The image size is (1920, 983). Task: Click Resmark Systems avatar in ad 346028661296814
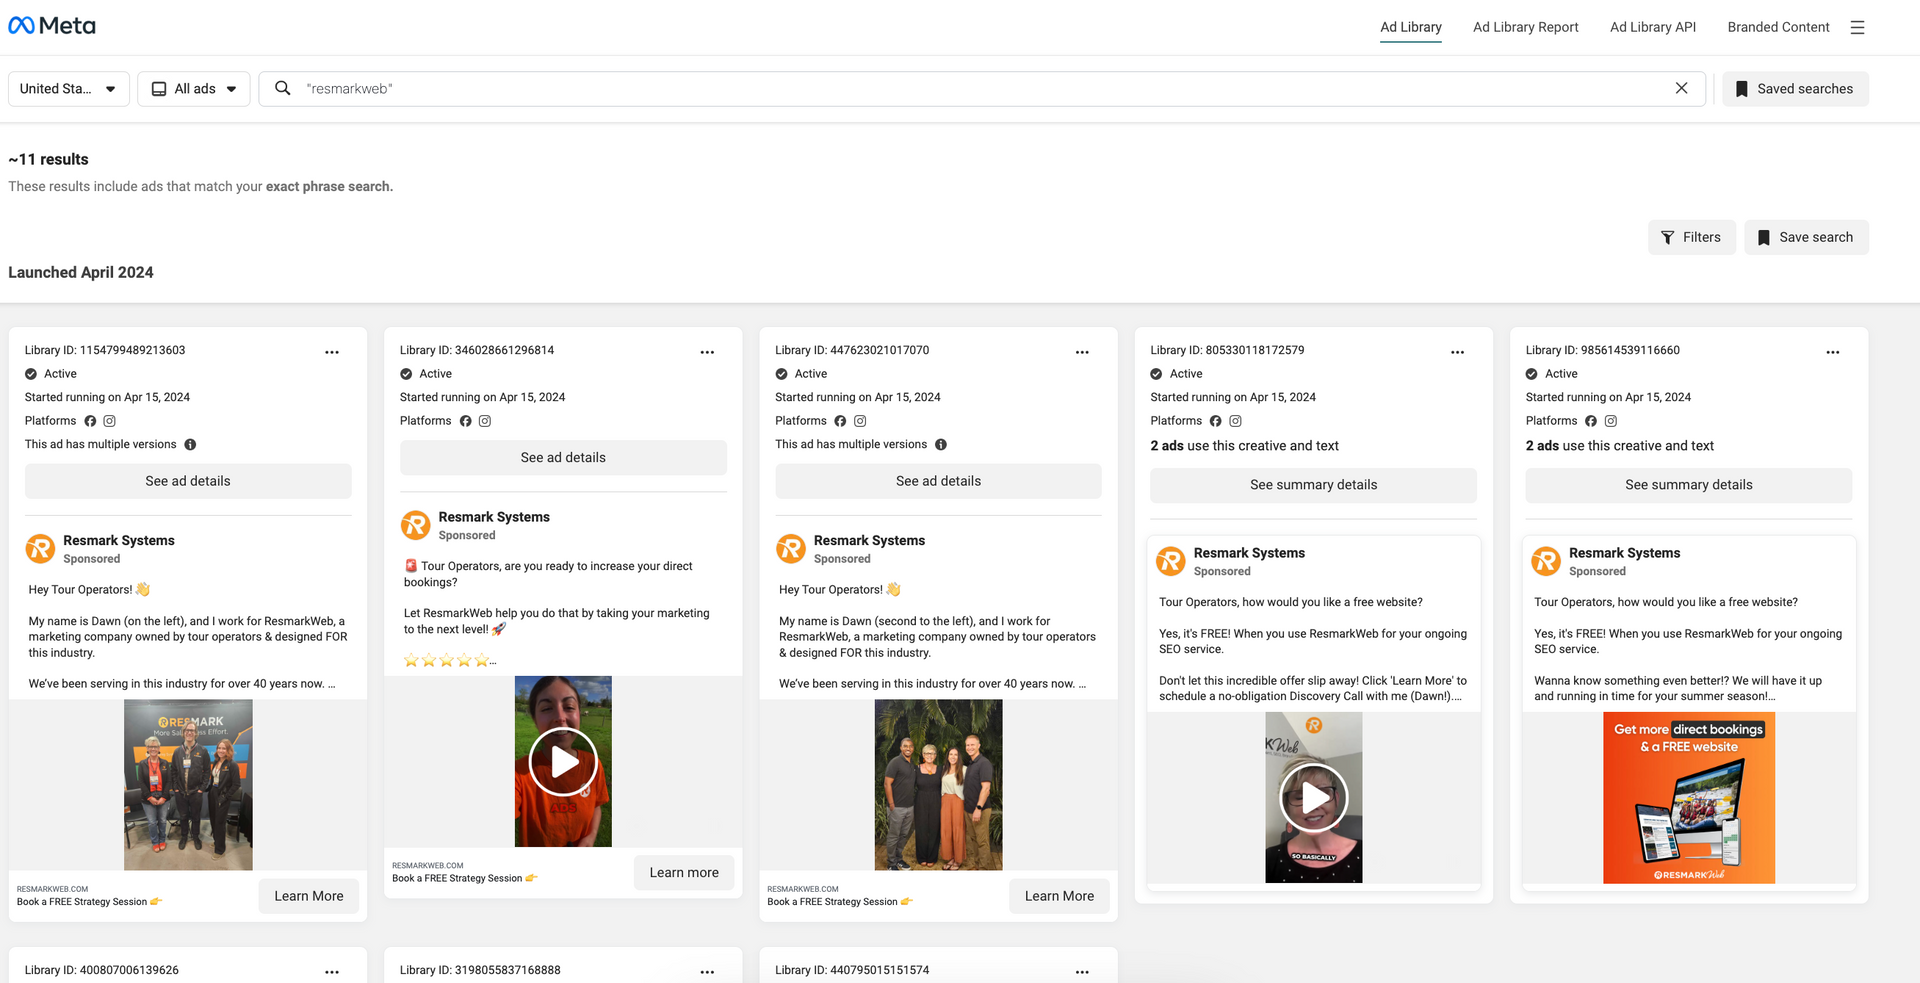415,525
